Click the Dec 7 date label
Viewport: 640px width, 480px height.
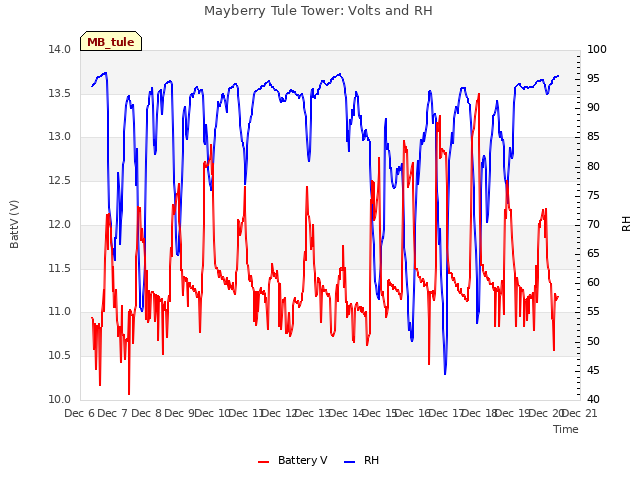(x=113, y=413)
